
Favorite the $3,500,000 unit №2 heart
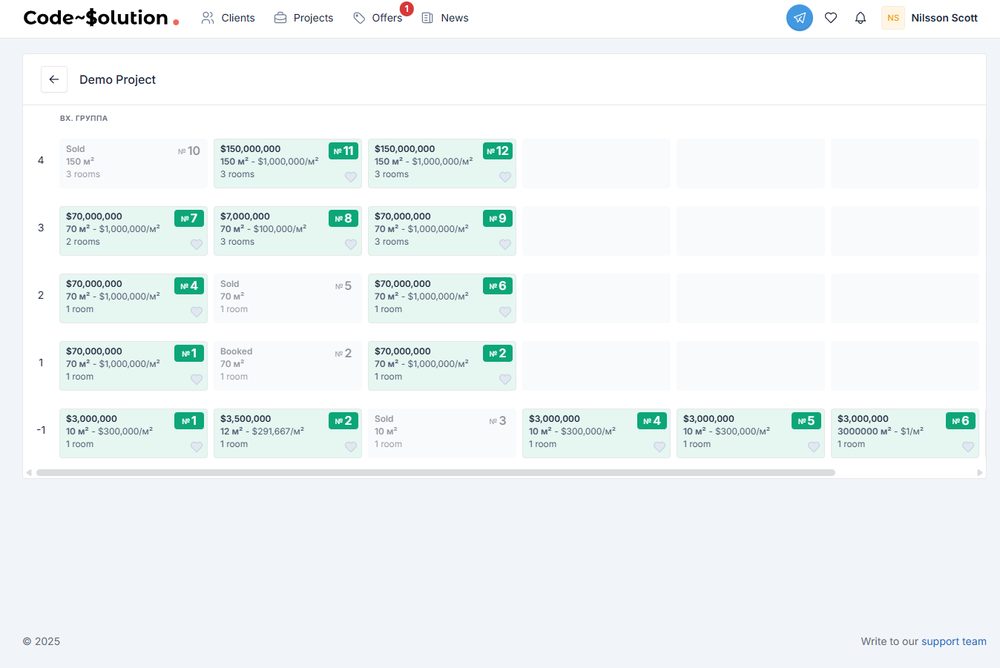(351, 447)
